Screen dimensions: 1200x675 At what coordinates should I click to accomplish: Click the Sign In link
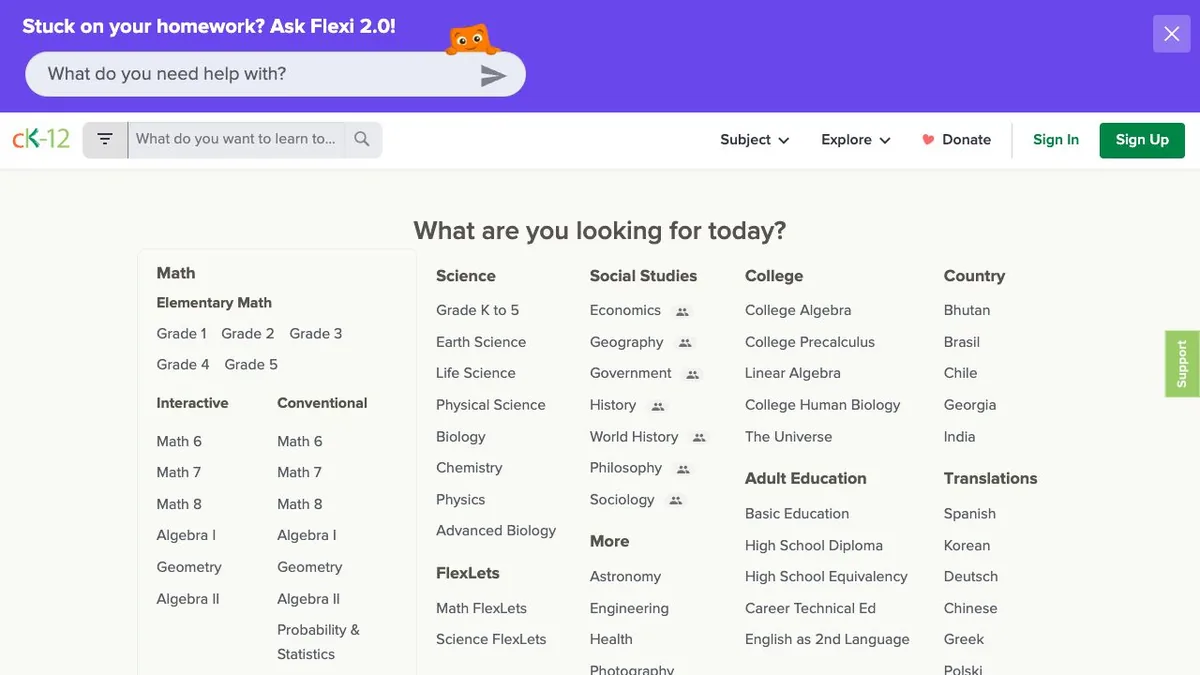[1056, 140]
